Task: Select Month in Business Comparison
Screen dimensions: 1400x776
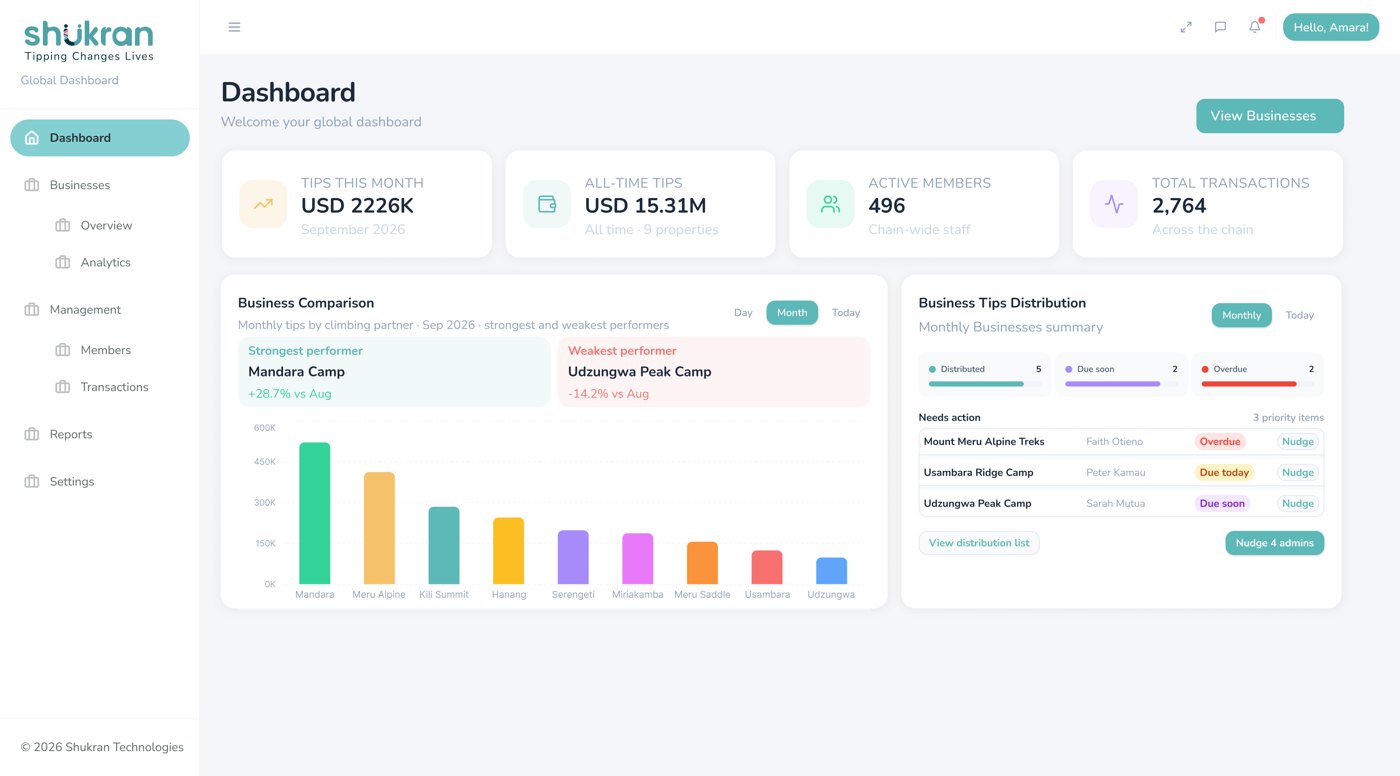Action: click(x=792, y=313)
